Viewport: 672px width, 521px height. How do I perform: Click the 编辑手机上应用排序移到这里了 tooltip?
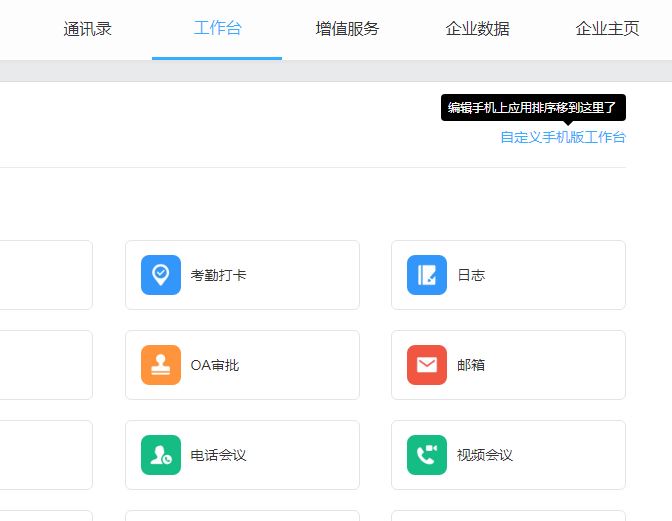(533, 108)
